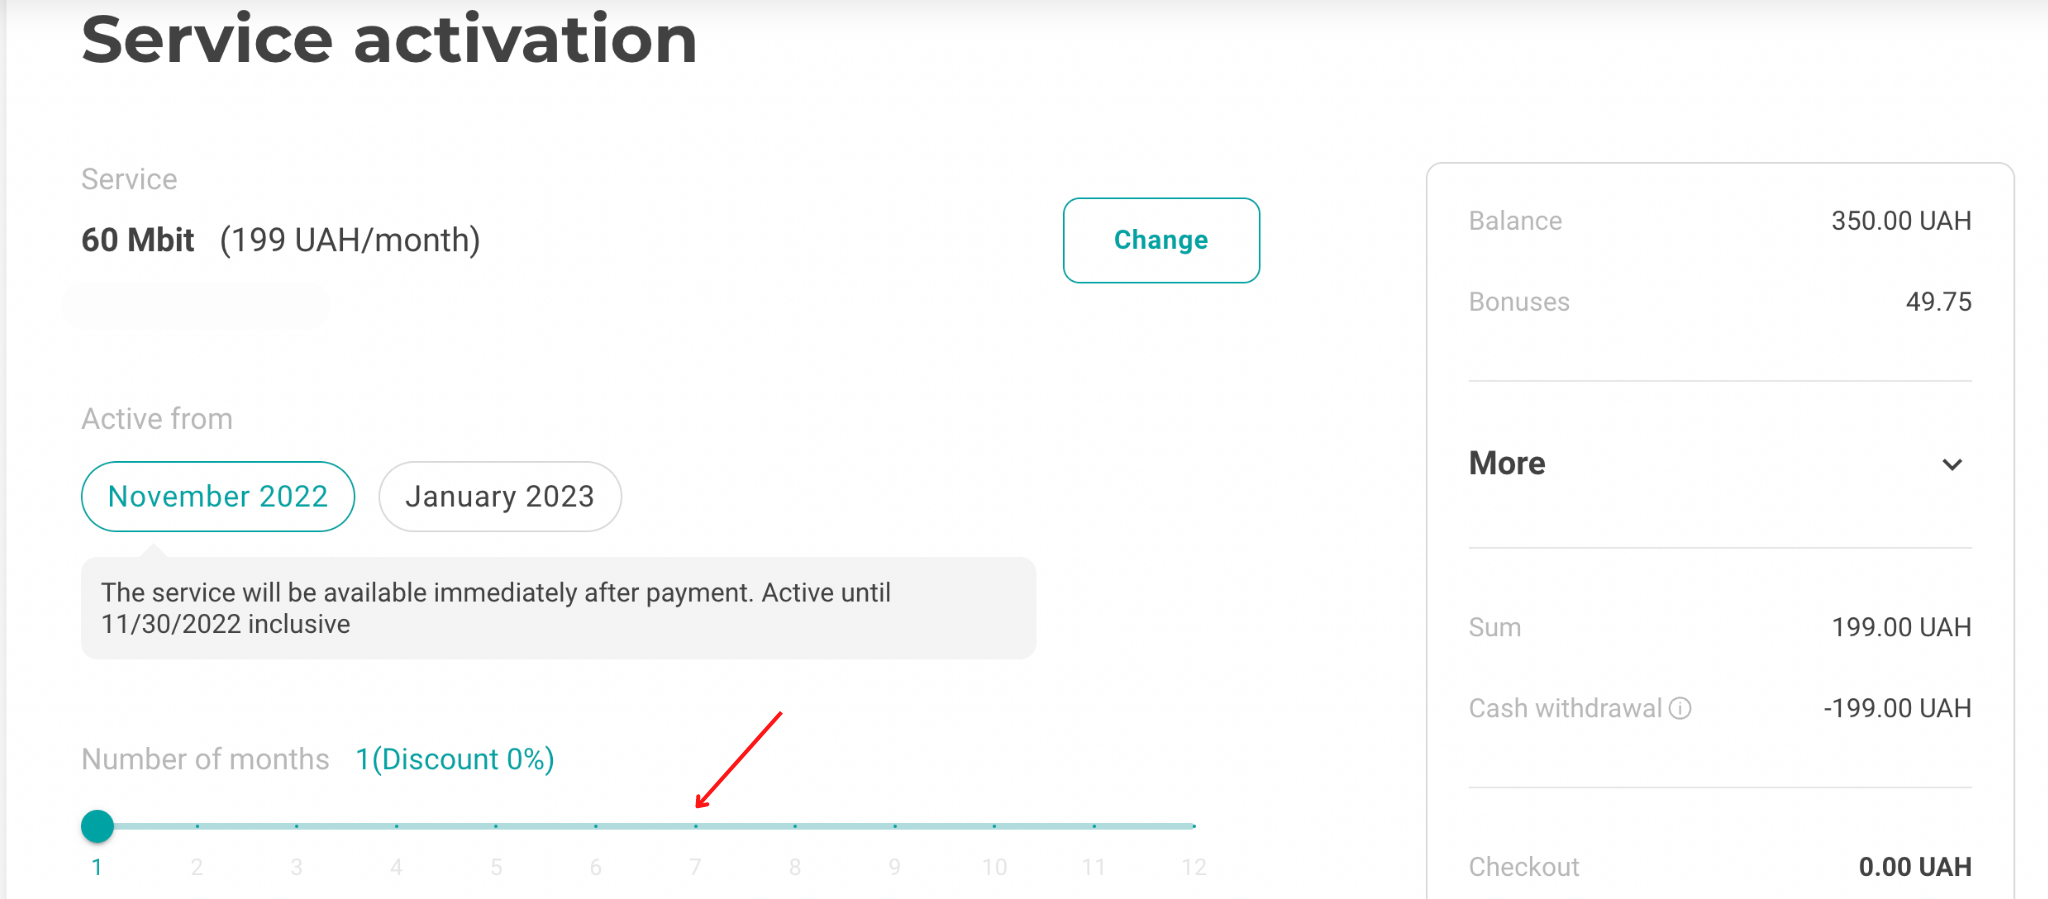Choose the 10 months tick

(x=994, y=826)
